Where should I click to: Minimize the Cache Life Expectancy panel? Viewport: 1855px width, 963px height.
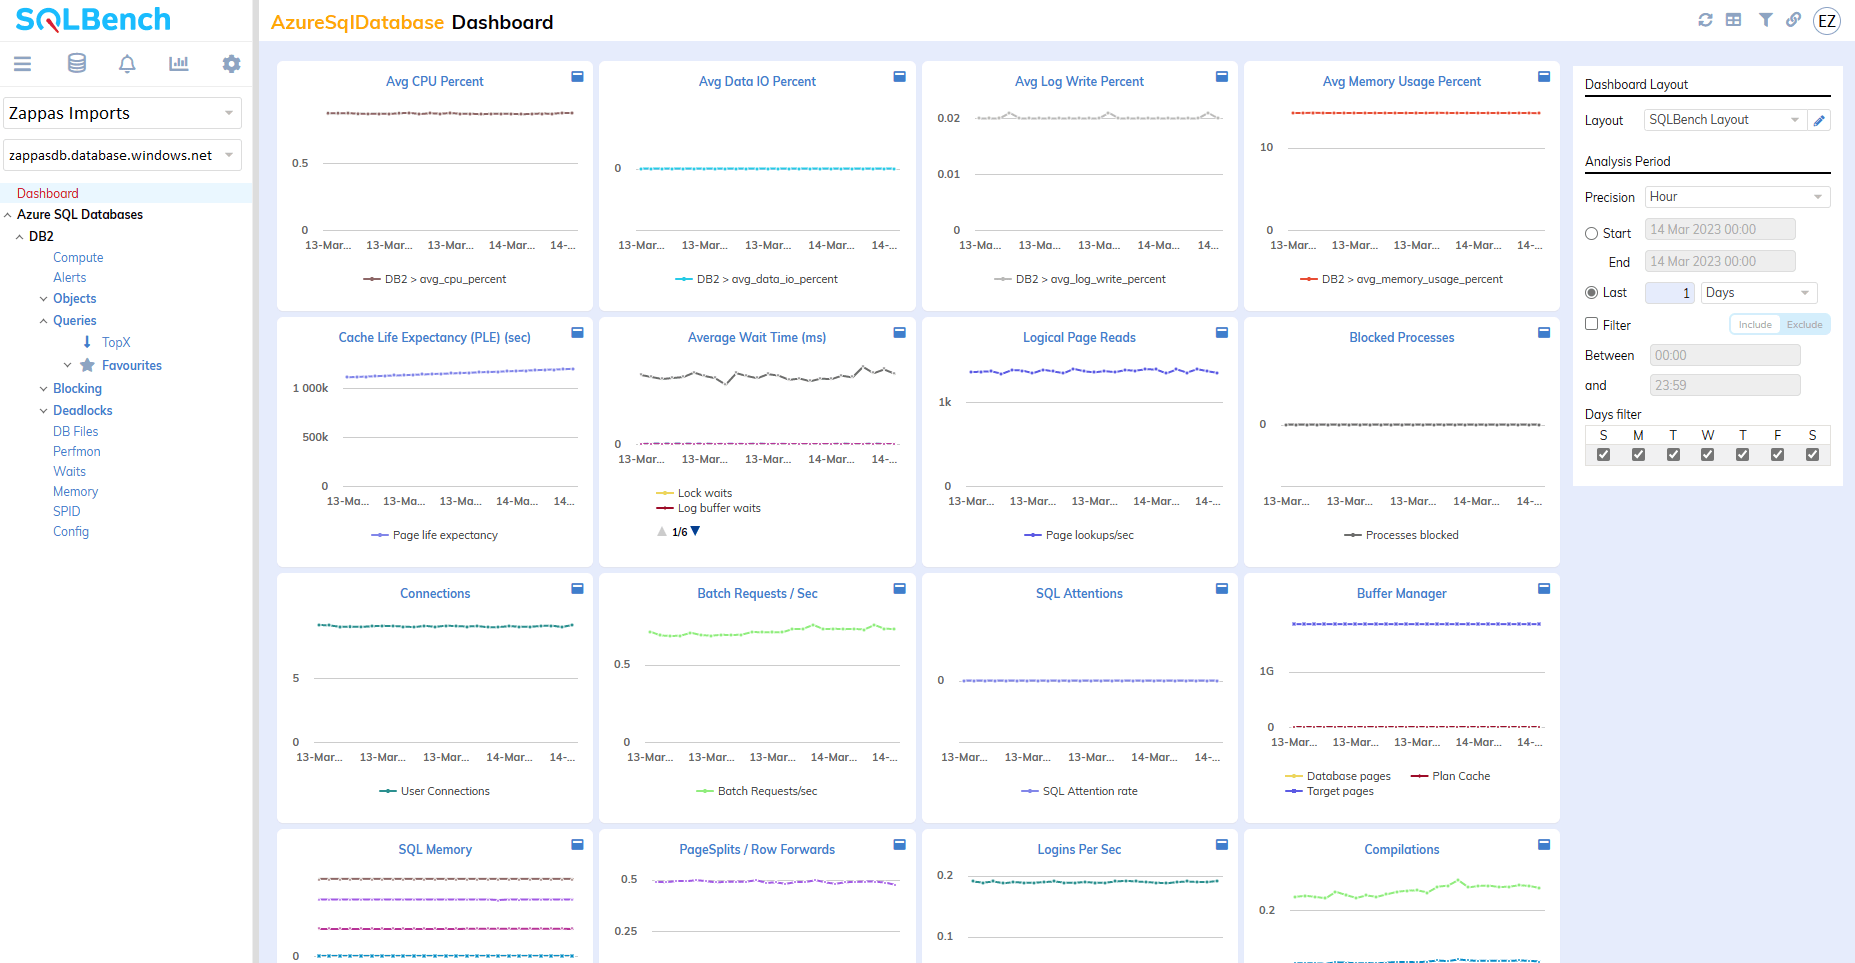[577, 333]
